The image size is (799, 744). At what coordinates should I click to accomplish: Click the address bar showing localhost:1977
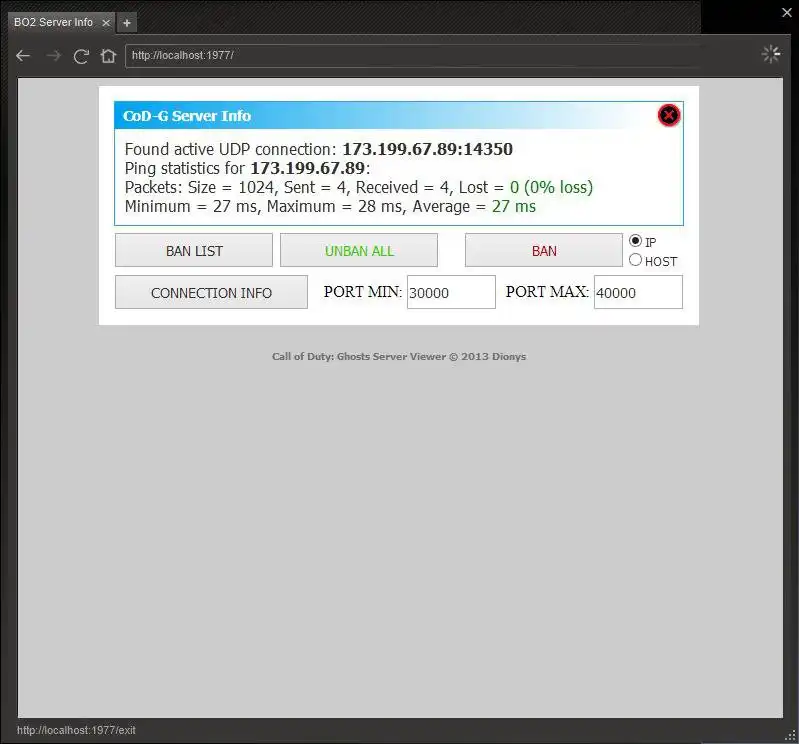pos(413,56)
